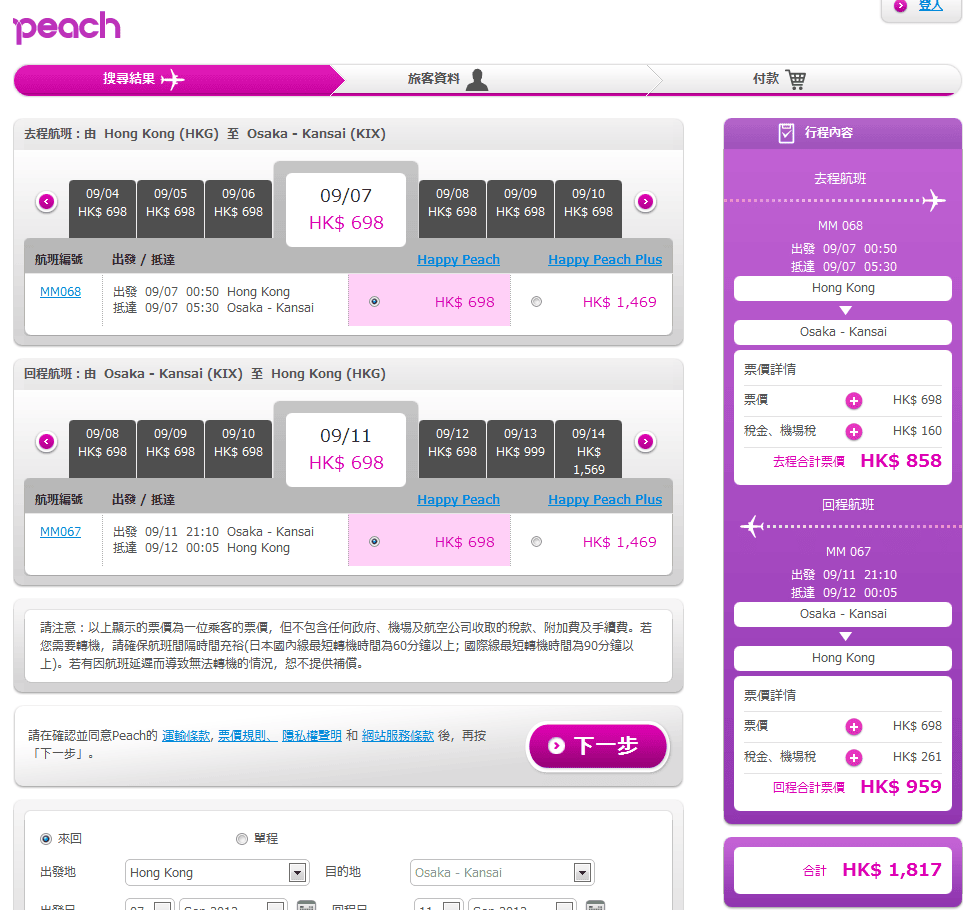Viewport: 971px width, 910px height.
Task: Open the 隱私權聲明 privacy policy link
Action: coord(311,736)
